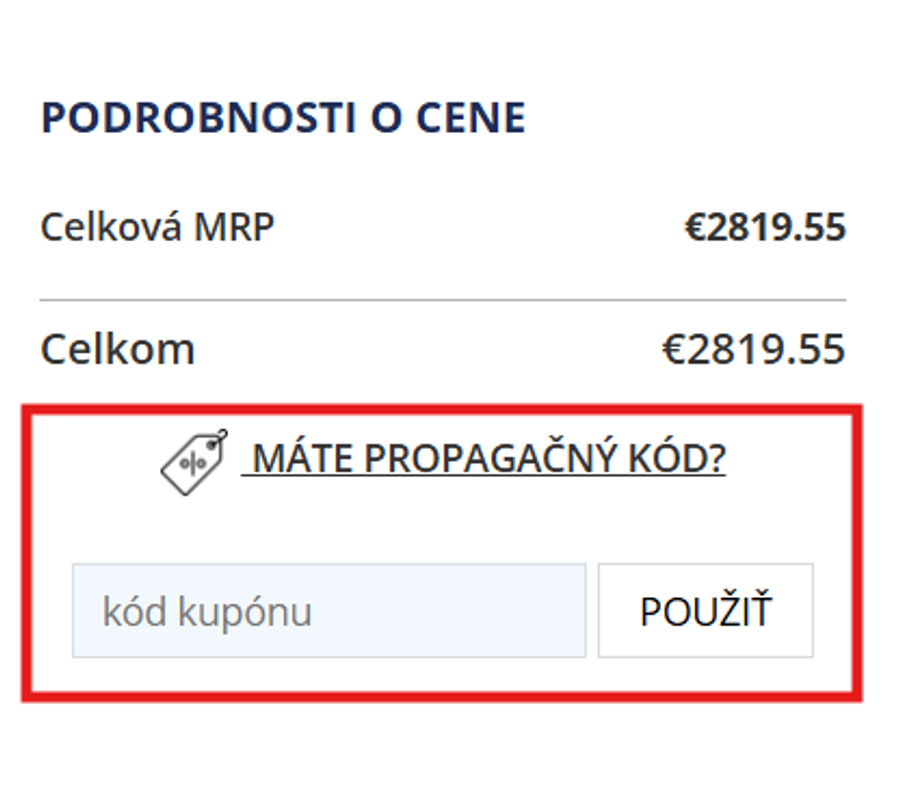Viewport: 900px width, 794px height.
Task: Click inside the kód kupónu input field
Action: pos(330,610)
